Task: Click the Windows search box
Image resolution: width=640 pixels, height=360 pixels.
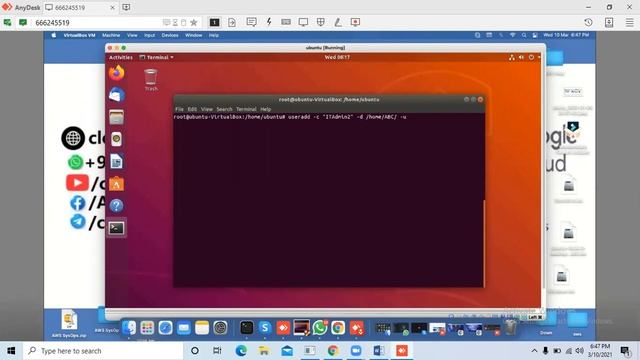Action: (103, 351)
